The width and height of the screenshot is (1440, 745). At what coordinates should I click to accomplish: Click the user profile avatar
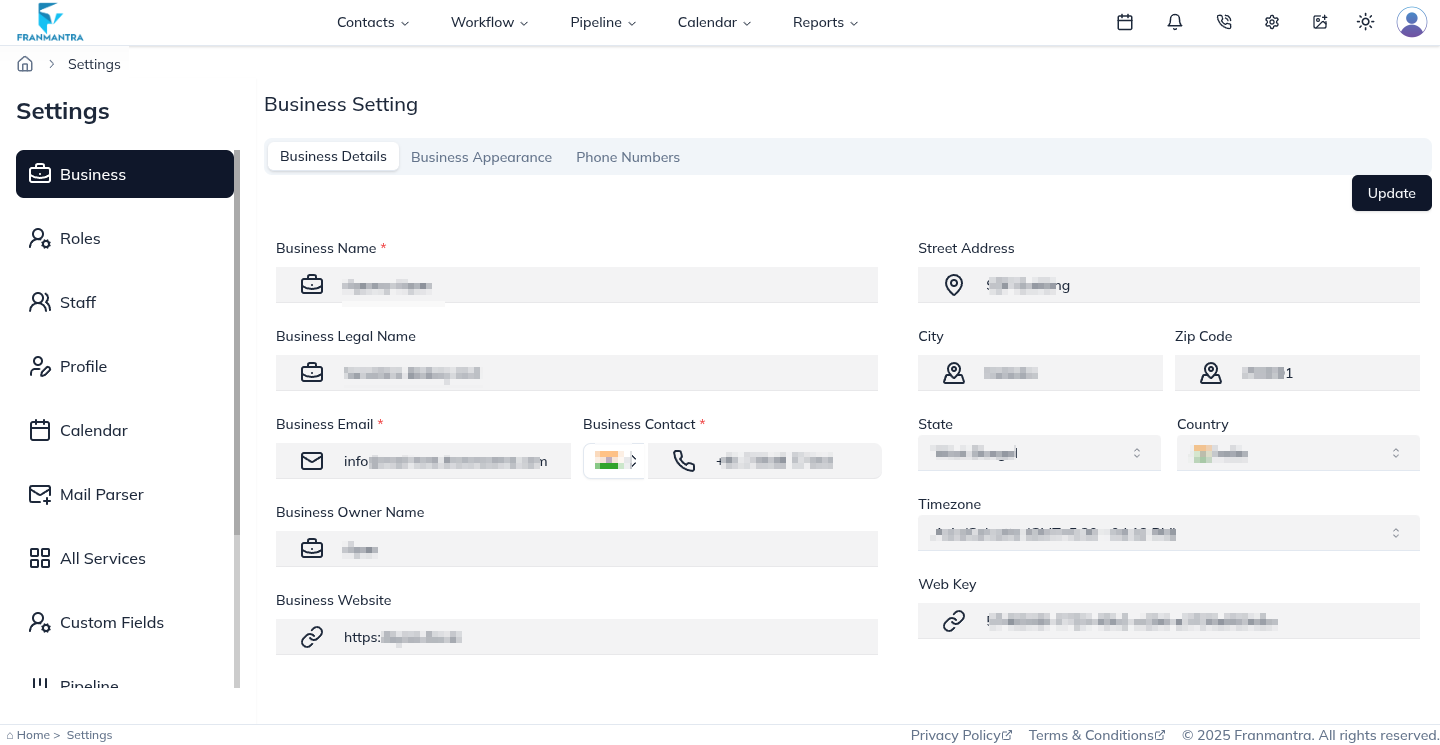[x=1411, y=21]
